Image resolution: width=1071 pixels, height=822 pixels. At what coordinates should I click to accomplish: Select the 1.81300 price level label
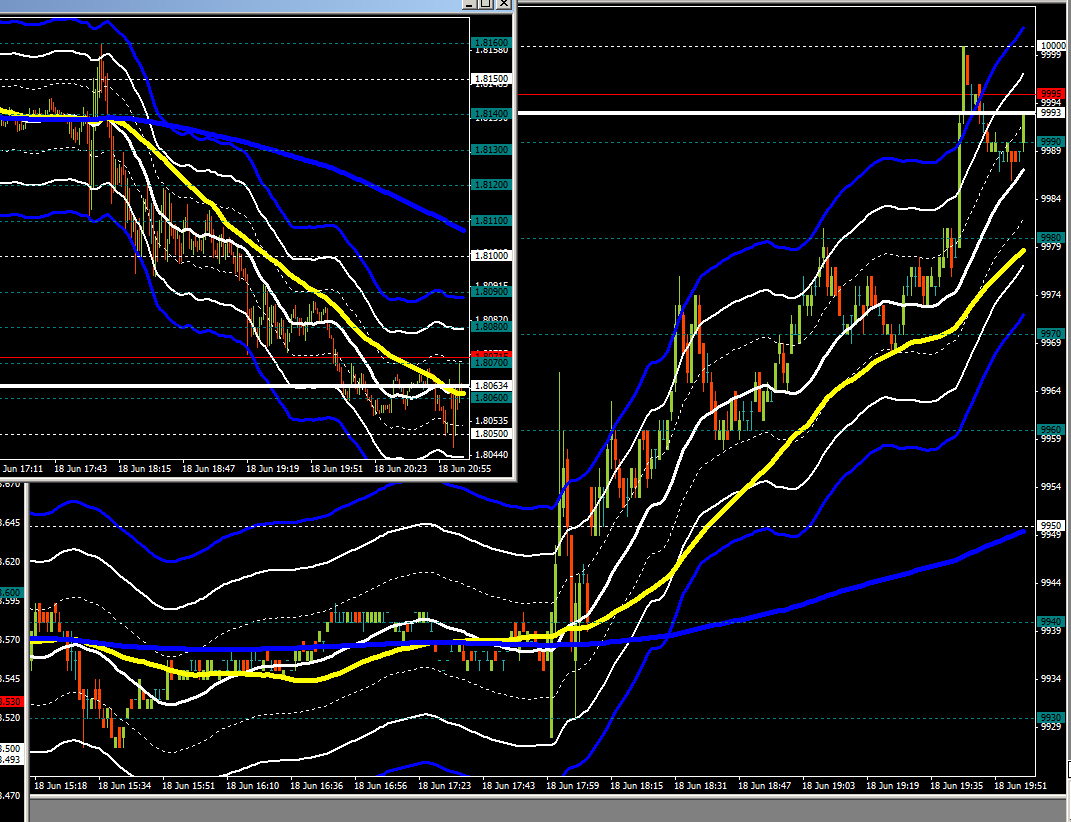tap(492, 149)
